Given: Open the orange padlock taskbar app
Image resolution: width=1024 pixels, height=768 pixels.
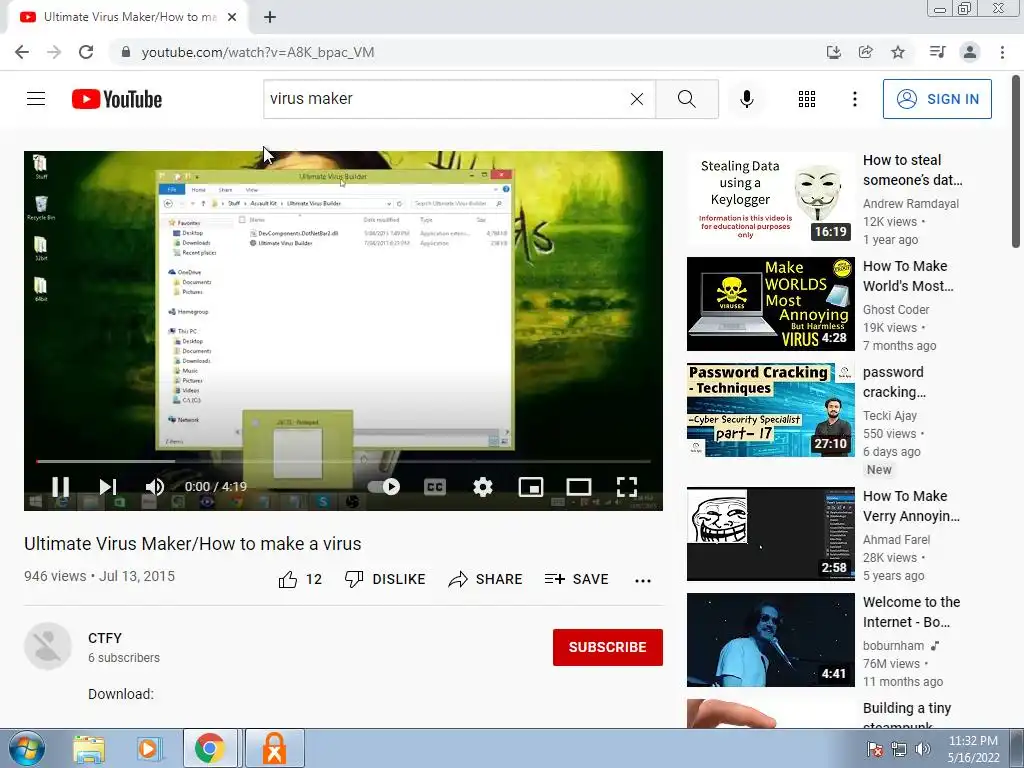Looking at the screenshot, I should (274, 748).
